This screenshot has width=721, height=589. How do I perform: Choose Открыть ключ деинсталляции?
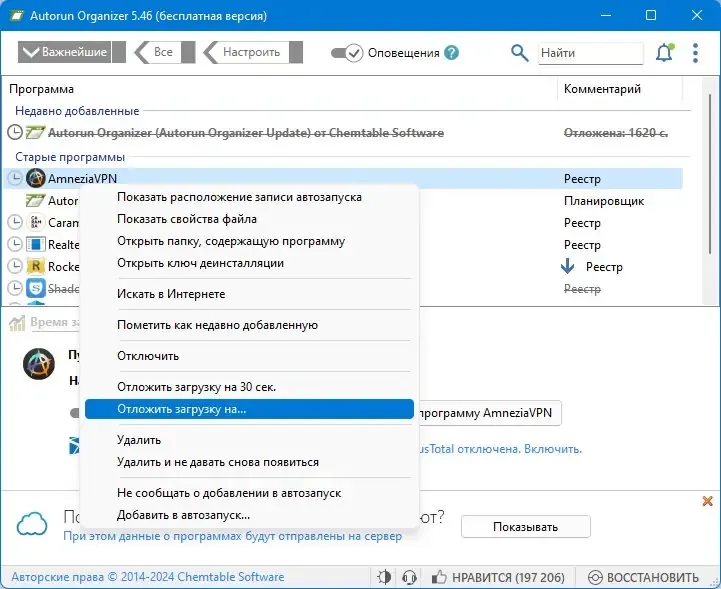click(x=249, y=263)
